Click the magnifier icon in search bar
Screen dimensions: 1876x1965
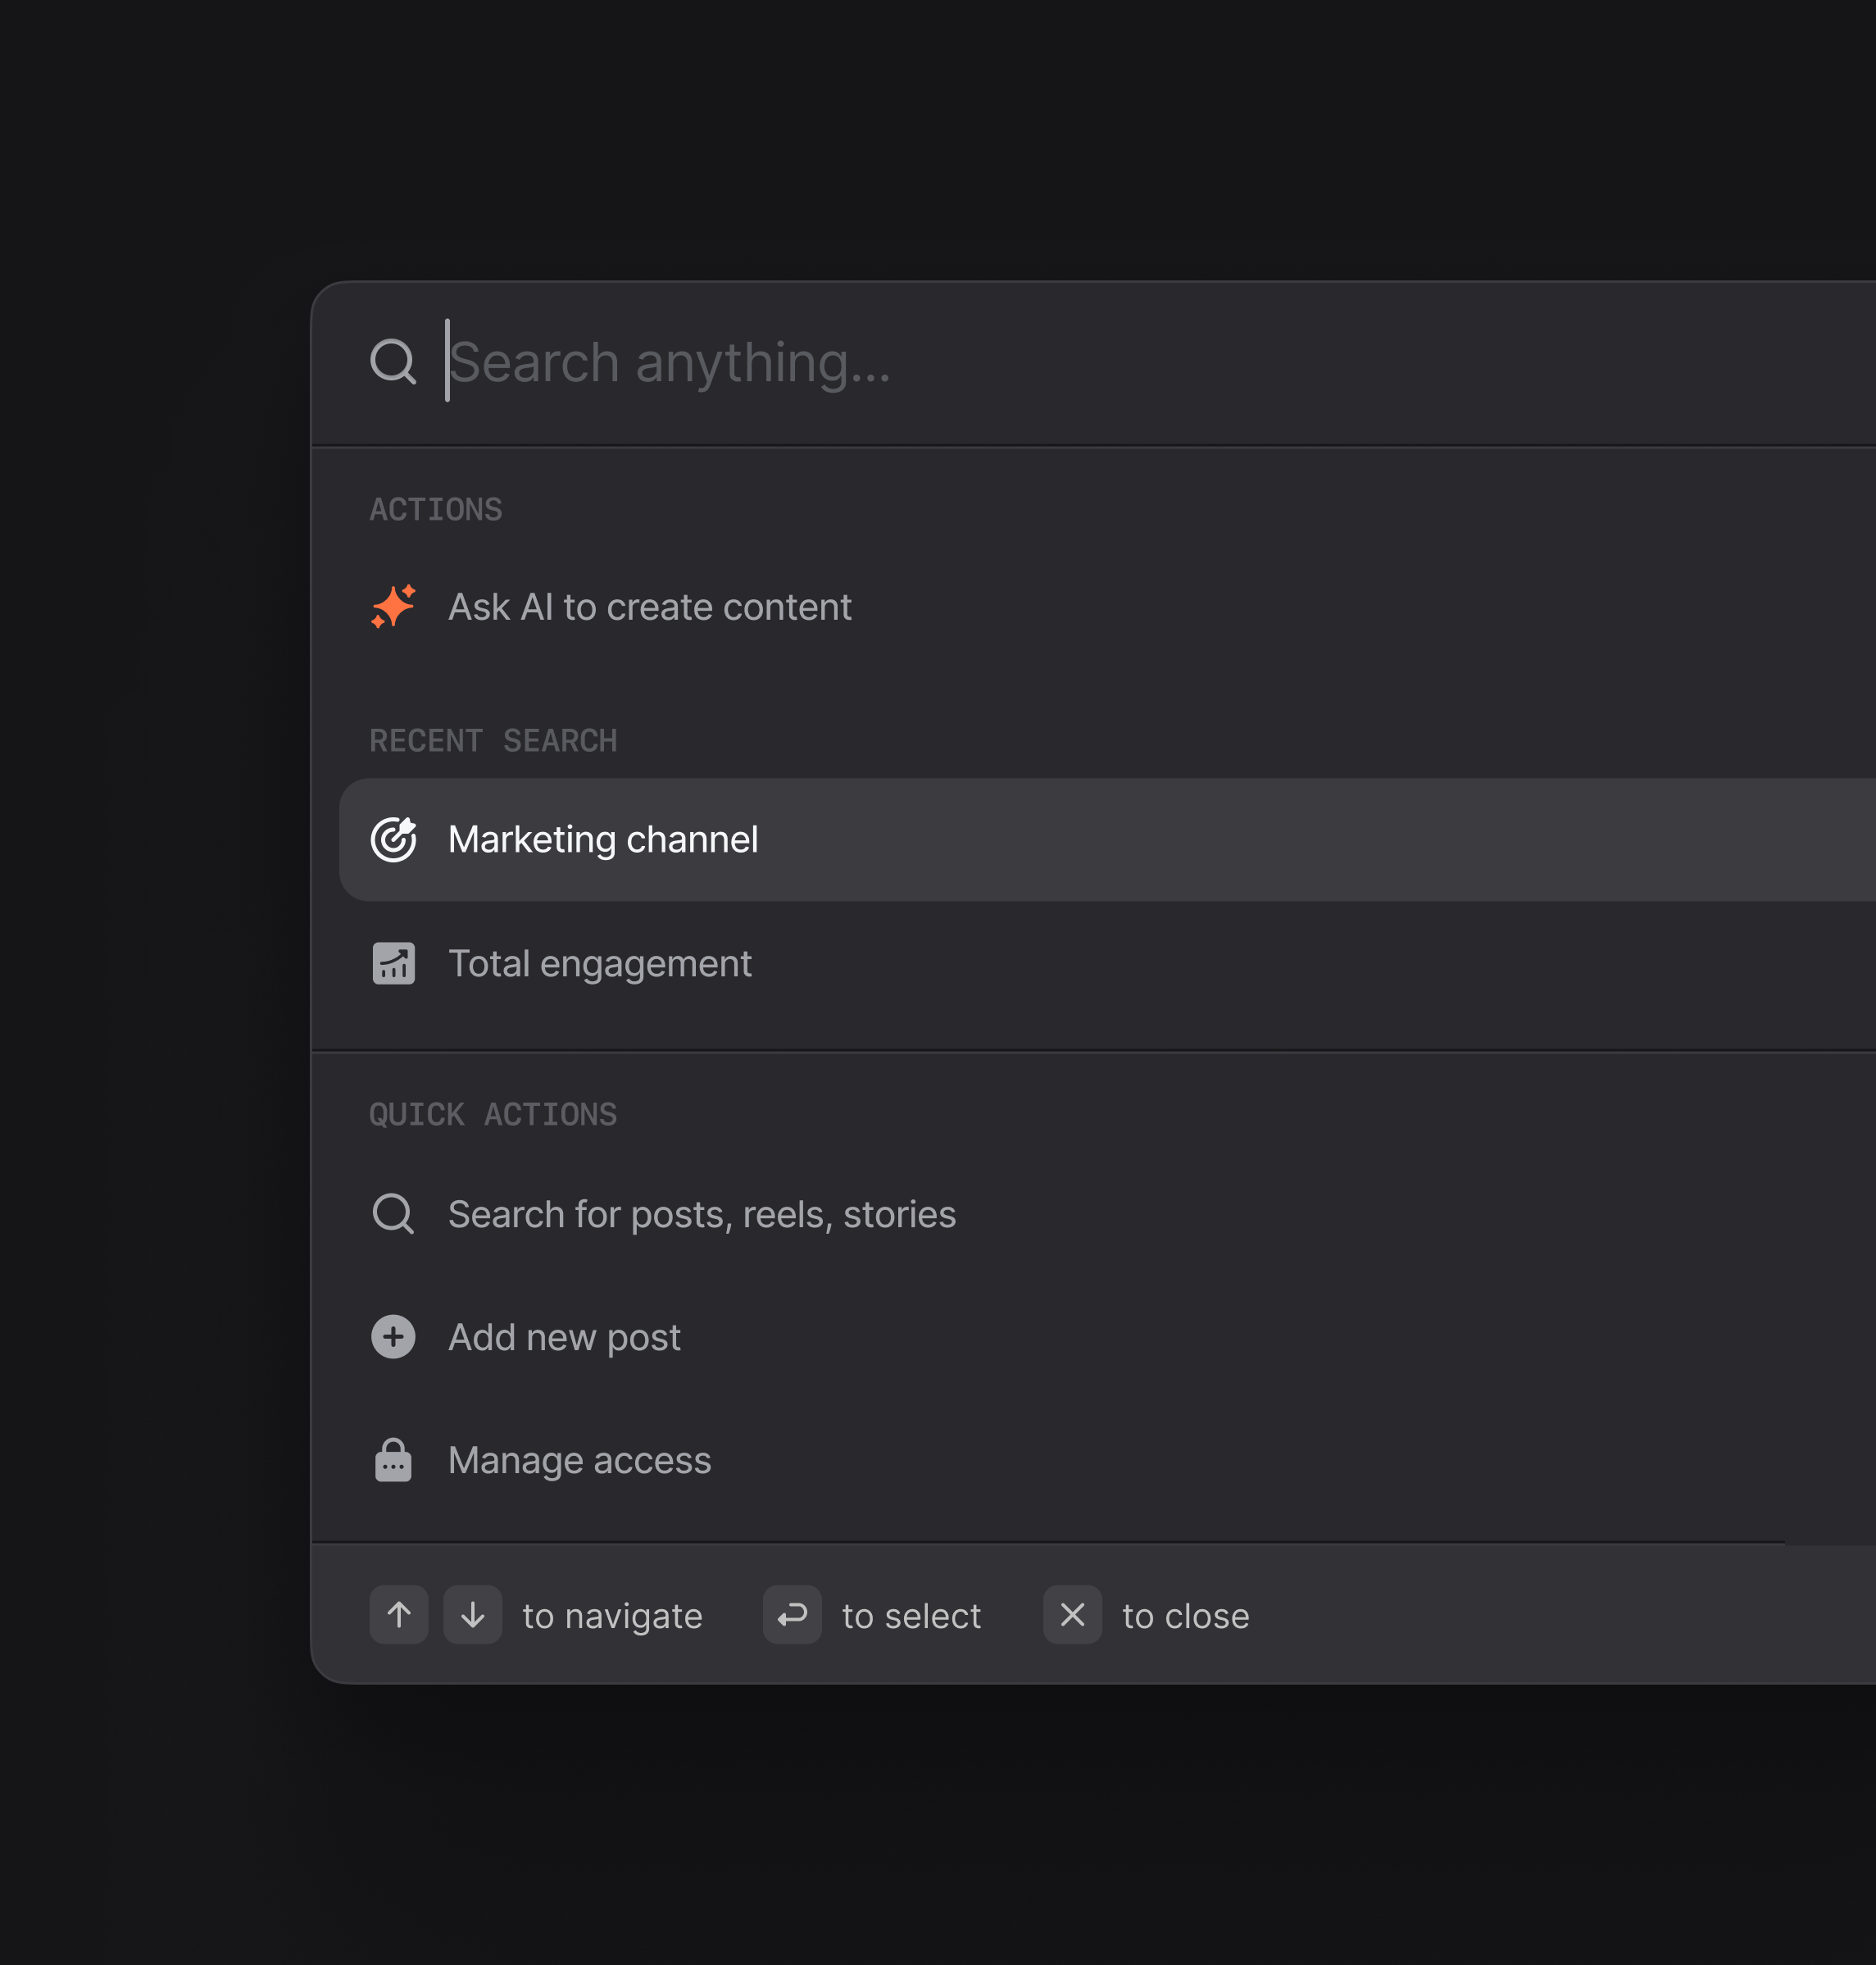(393, 361)
